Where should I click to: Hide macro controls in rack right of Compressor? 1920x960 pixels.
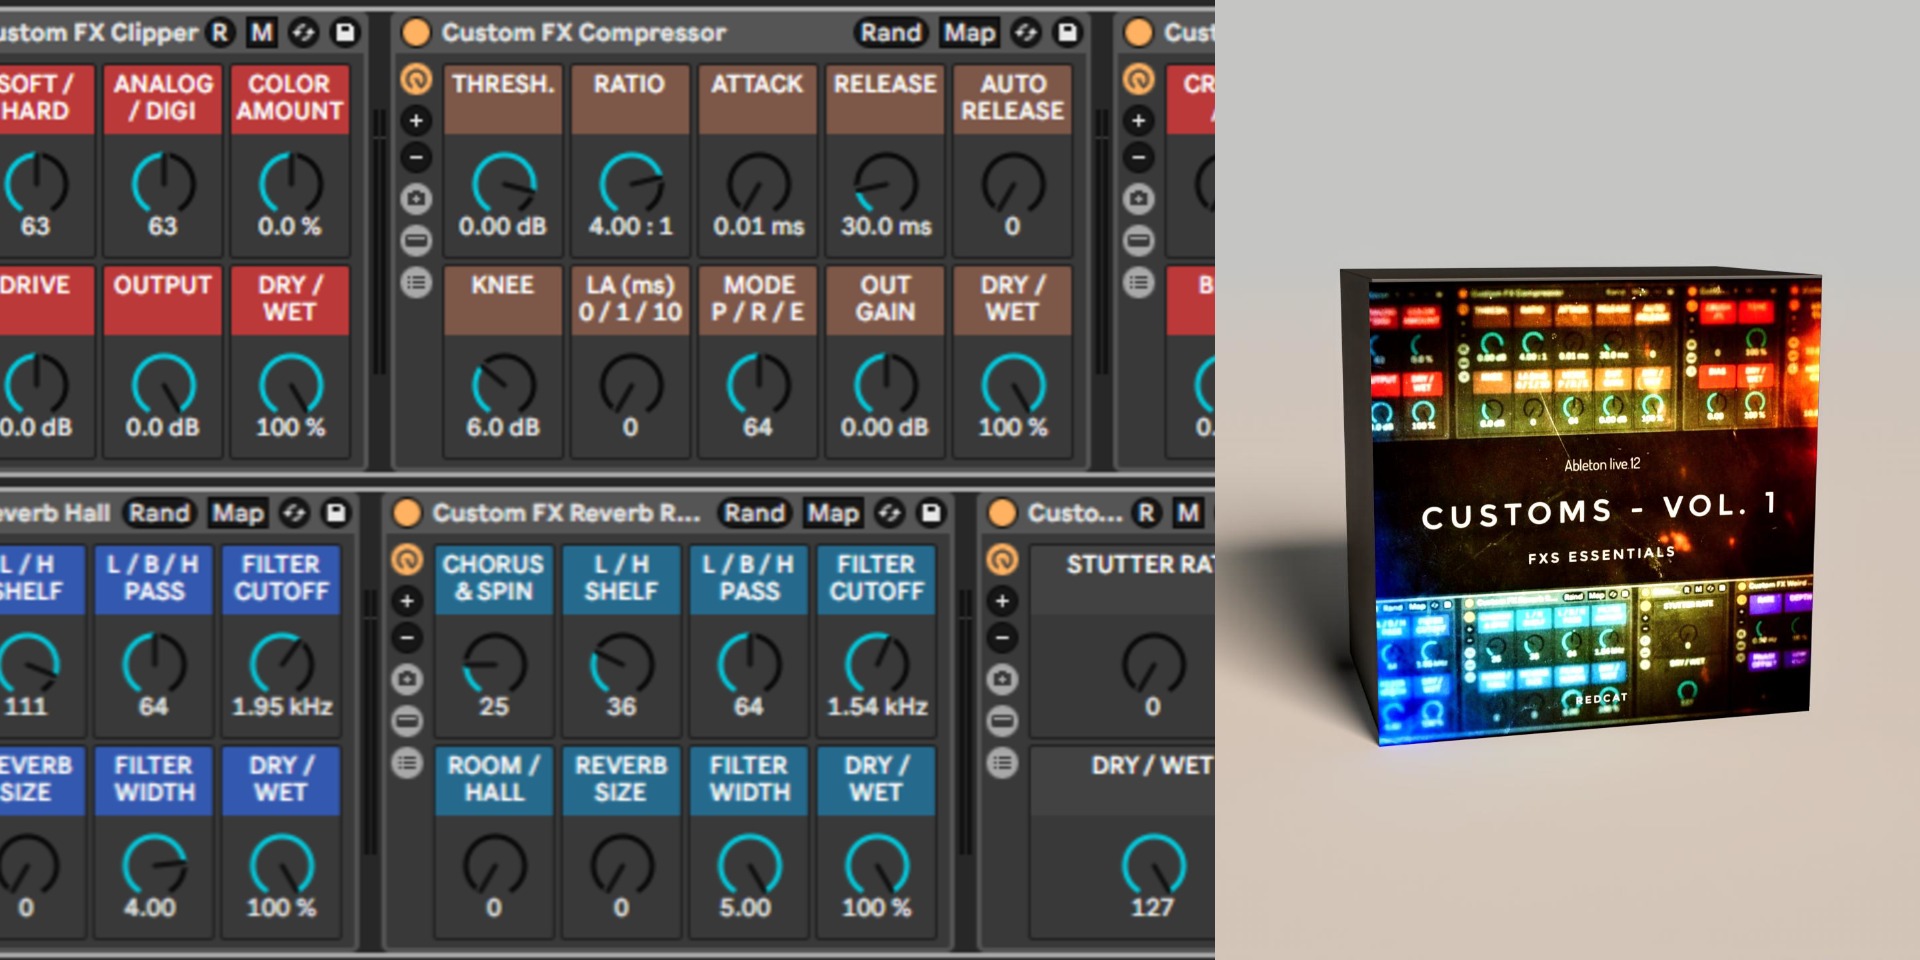tap(1138, 79)
